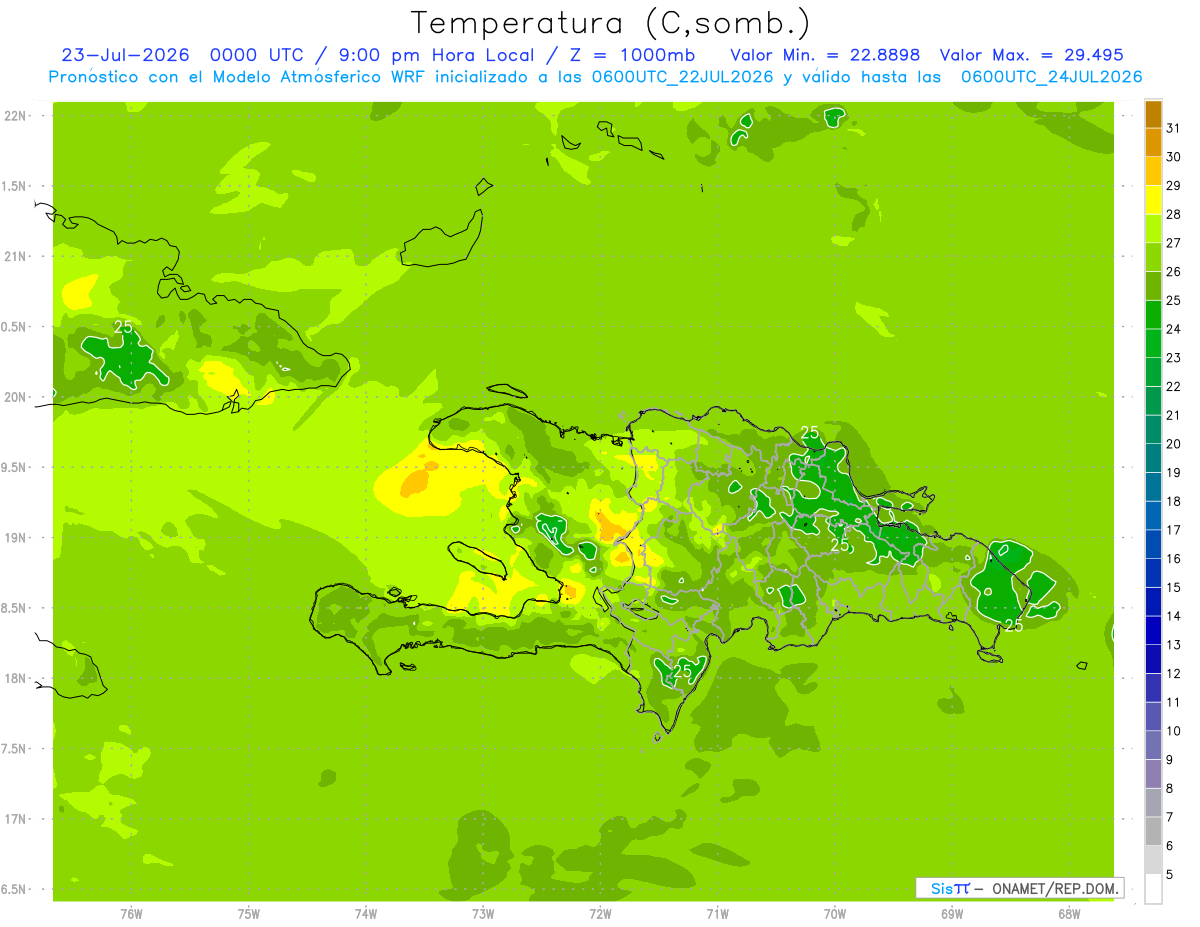
Task: Click the '17N' latitude label
Action: 14,819
